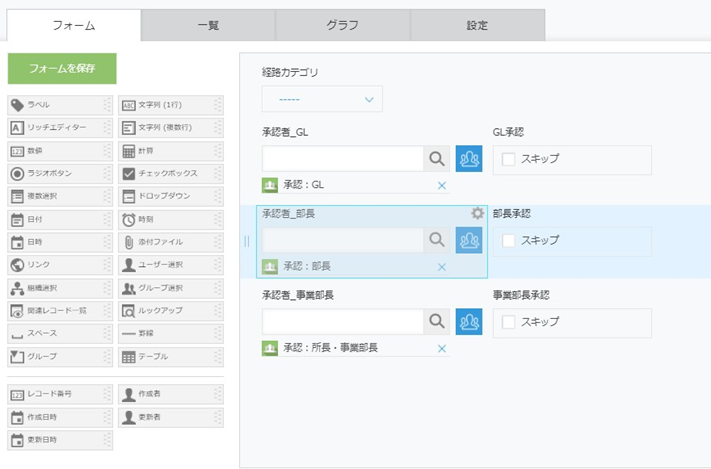Switch to the 設定 tab
The image size is (711, 469).
click(477, 25)
